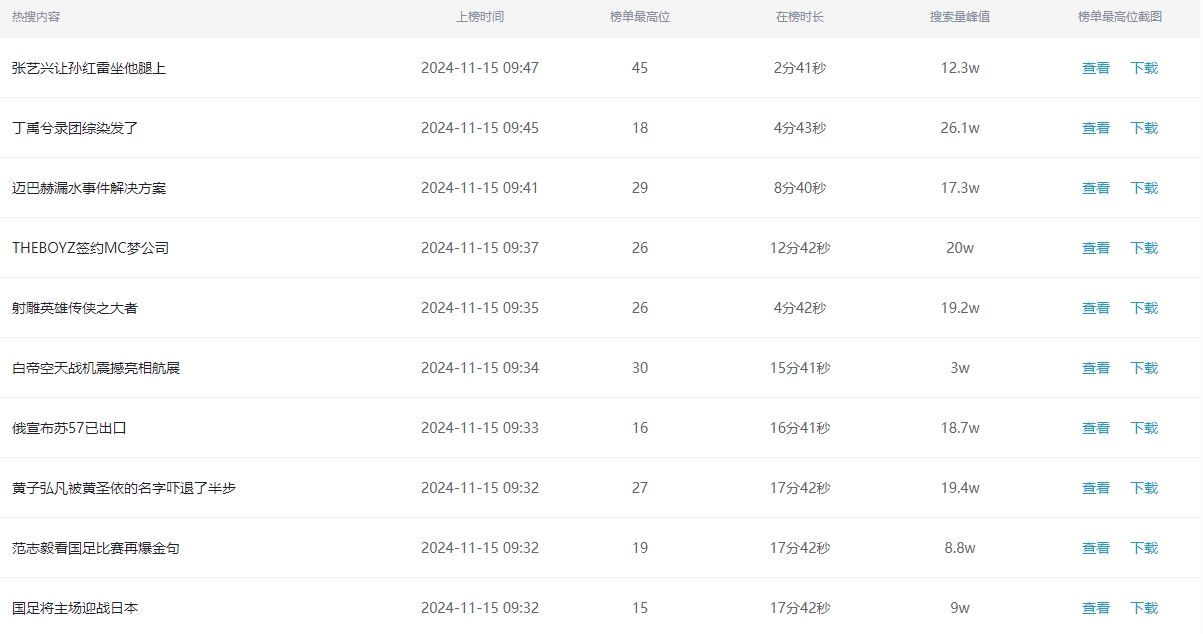Select the topic text 白帝空天战机震撼亮相航展

[96, 368]
